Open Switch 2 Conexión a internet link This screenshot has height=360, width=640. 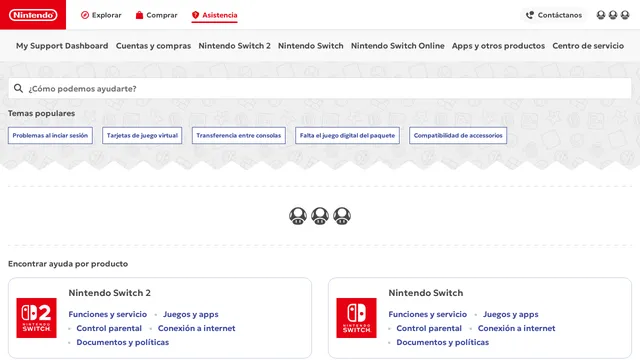click(197, 328)
